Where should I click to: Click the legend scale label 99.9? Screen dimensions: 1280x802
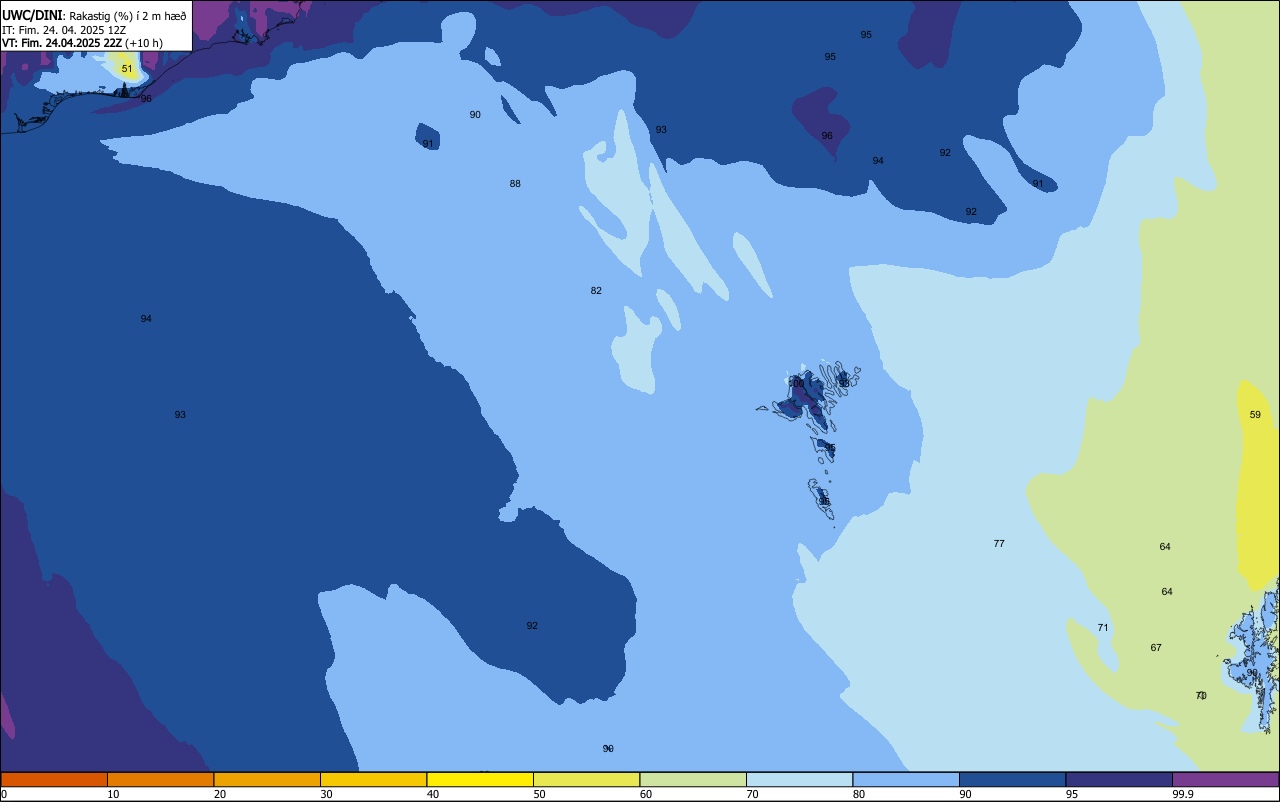1183,794
